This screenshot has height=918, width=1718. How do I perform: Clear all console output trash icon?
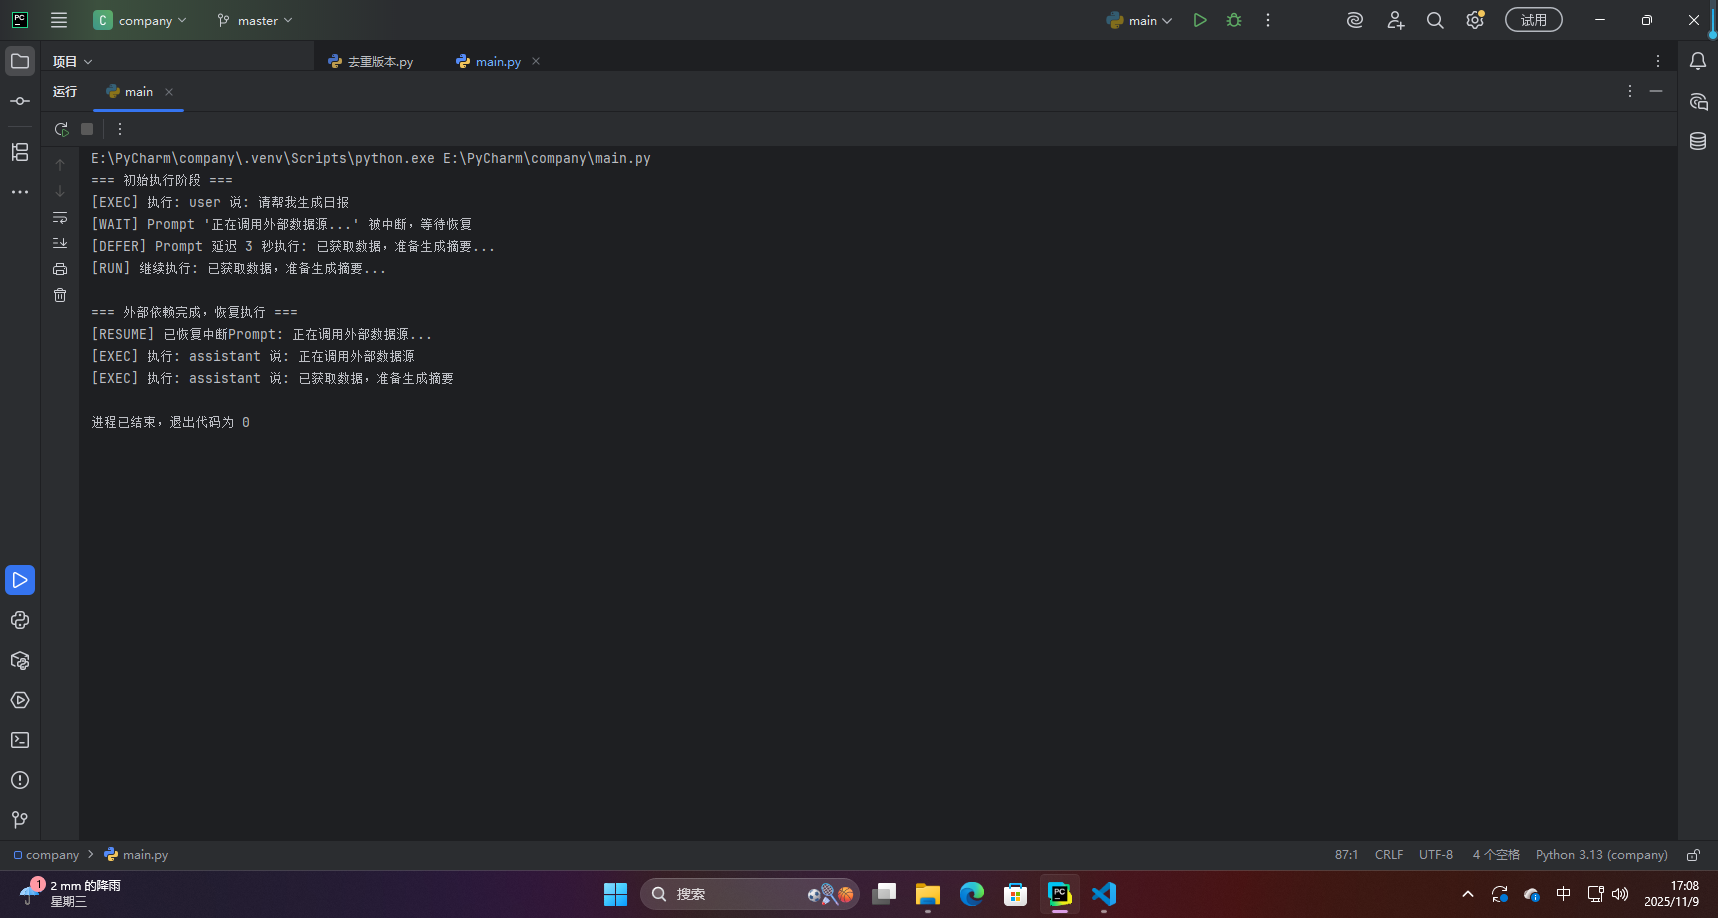[60, 295]
